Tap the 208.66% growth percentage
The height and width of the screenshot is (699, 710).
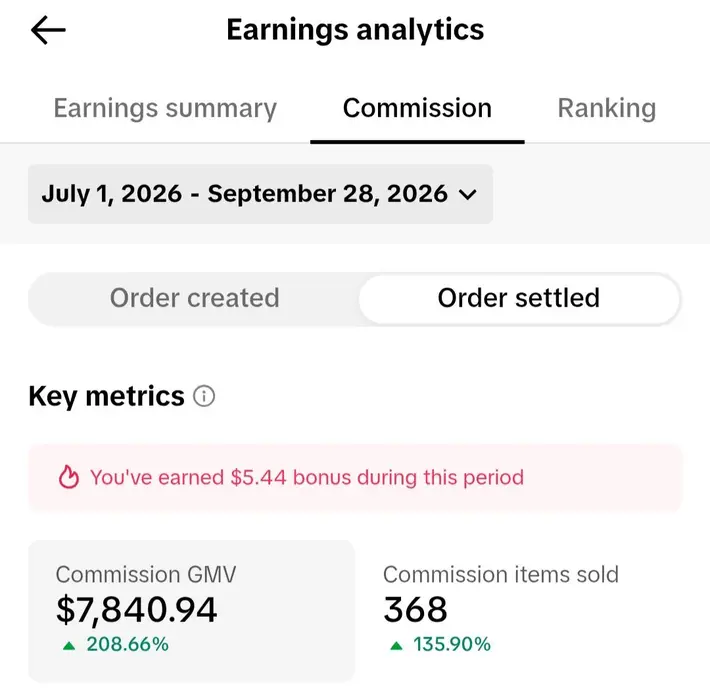coord(128,644)
